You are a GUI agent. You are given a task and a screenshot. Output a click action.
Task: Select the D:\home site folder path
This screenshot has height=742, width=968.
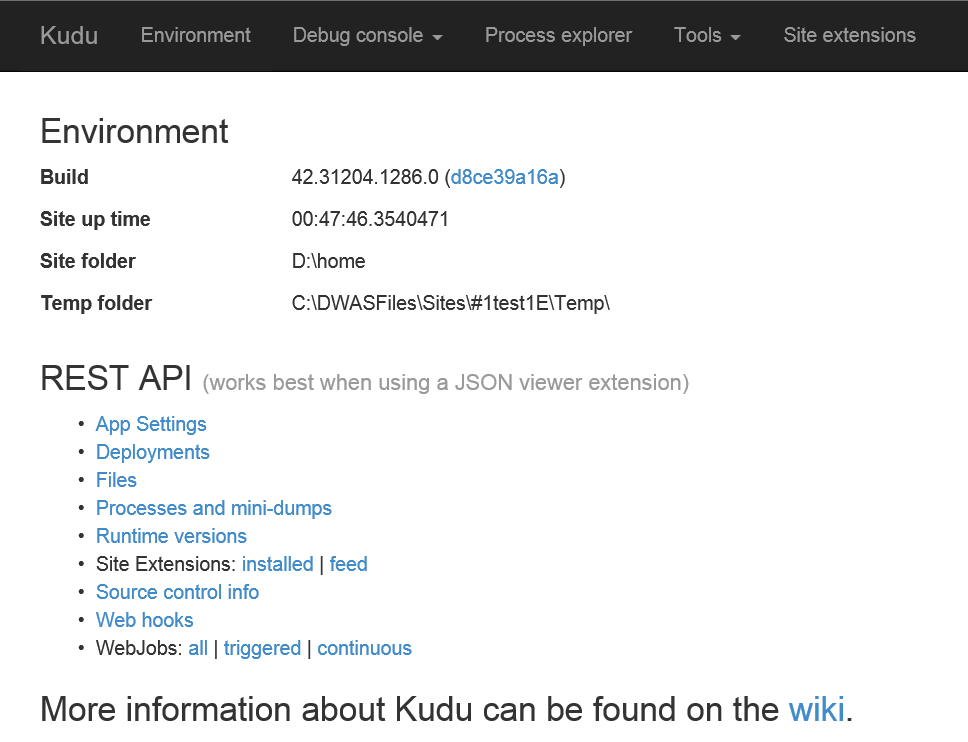(328, 261)
